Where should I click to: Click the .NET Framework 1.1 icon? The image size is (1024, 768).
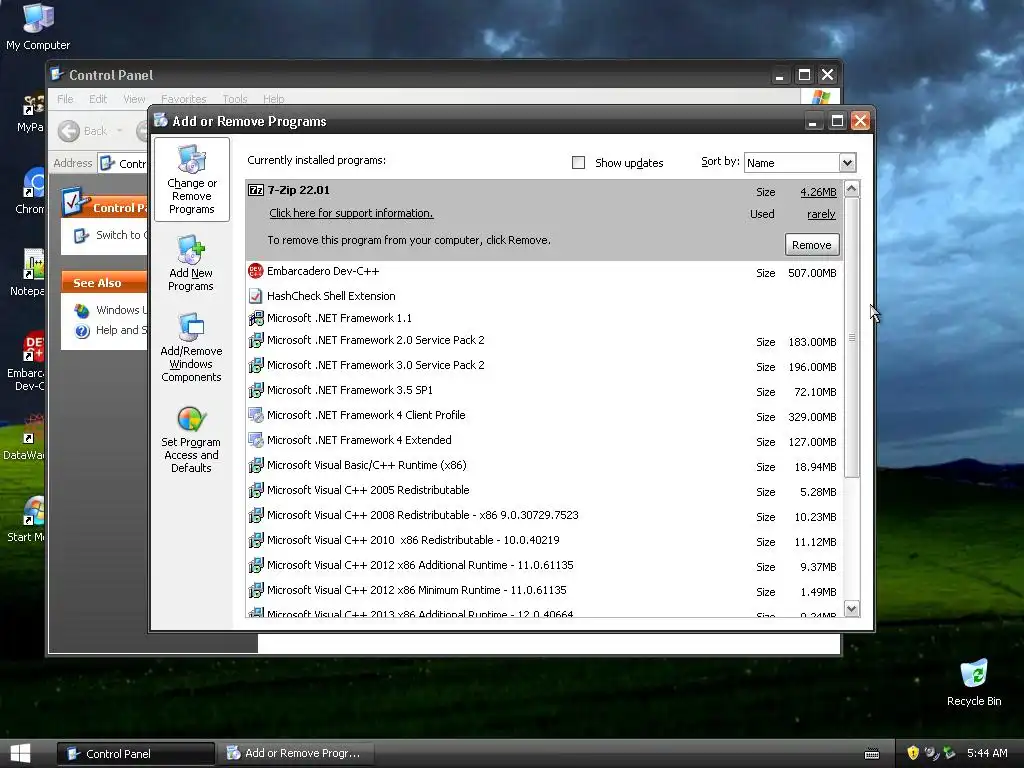[x=256, y=318]
